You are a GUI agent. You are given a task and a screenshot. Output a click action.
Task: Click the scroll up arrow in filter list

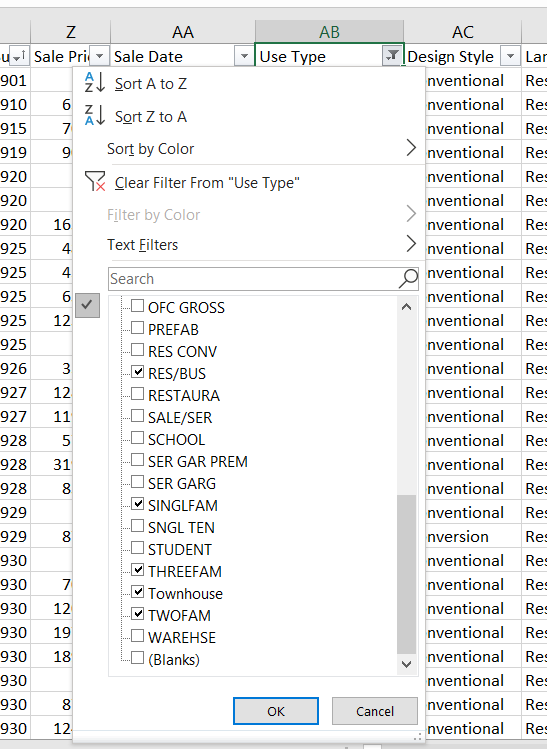click(x=407, y=307)
